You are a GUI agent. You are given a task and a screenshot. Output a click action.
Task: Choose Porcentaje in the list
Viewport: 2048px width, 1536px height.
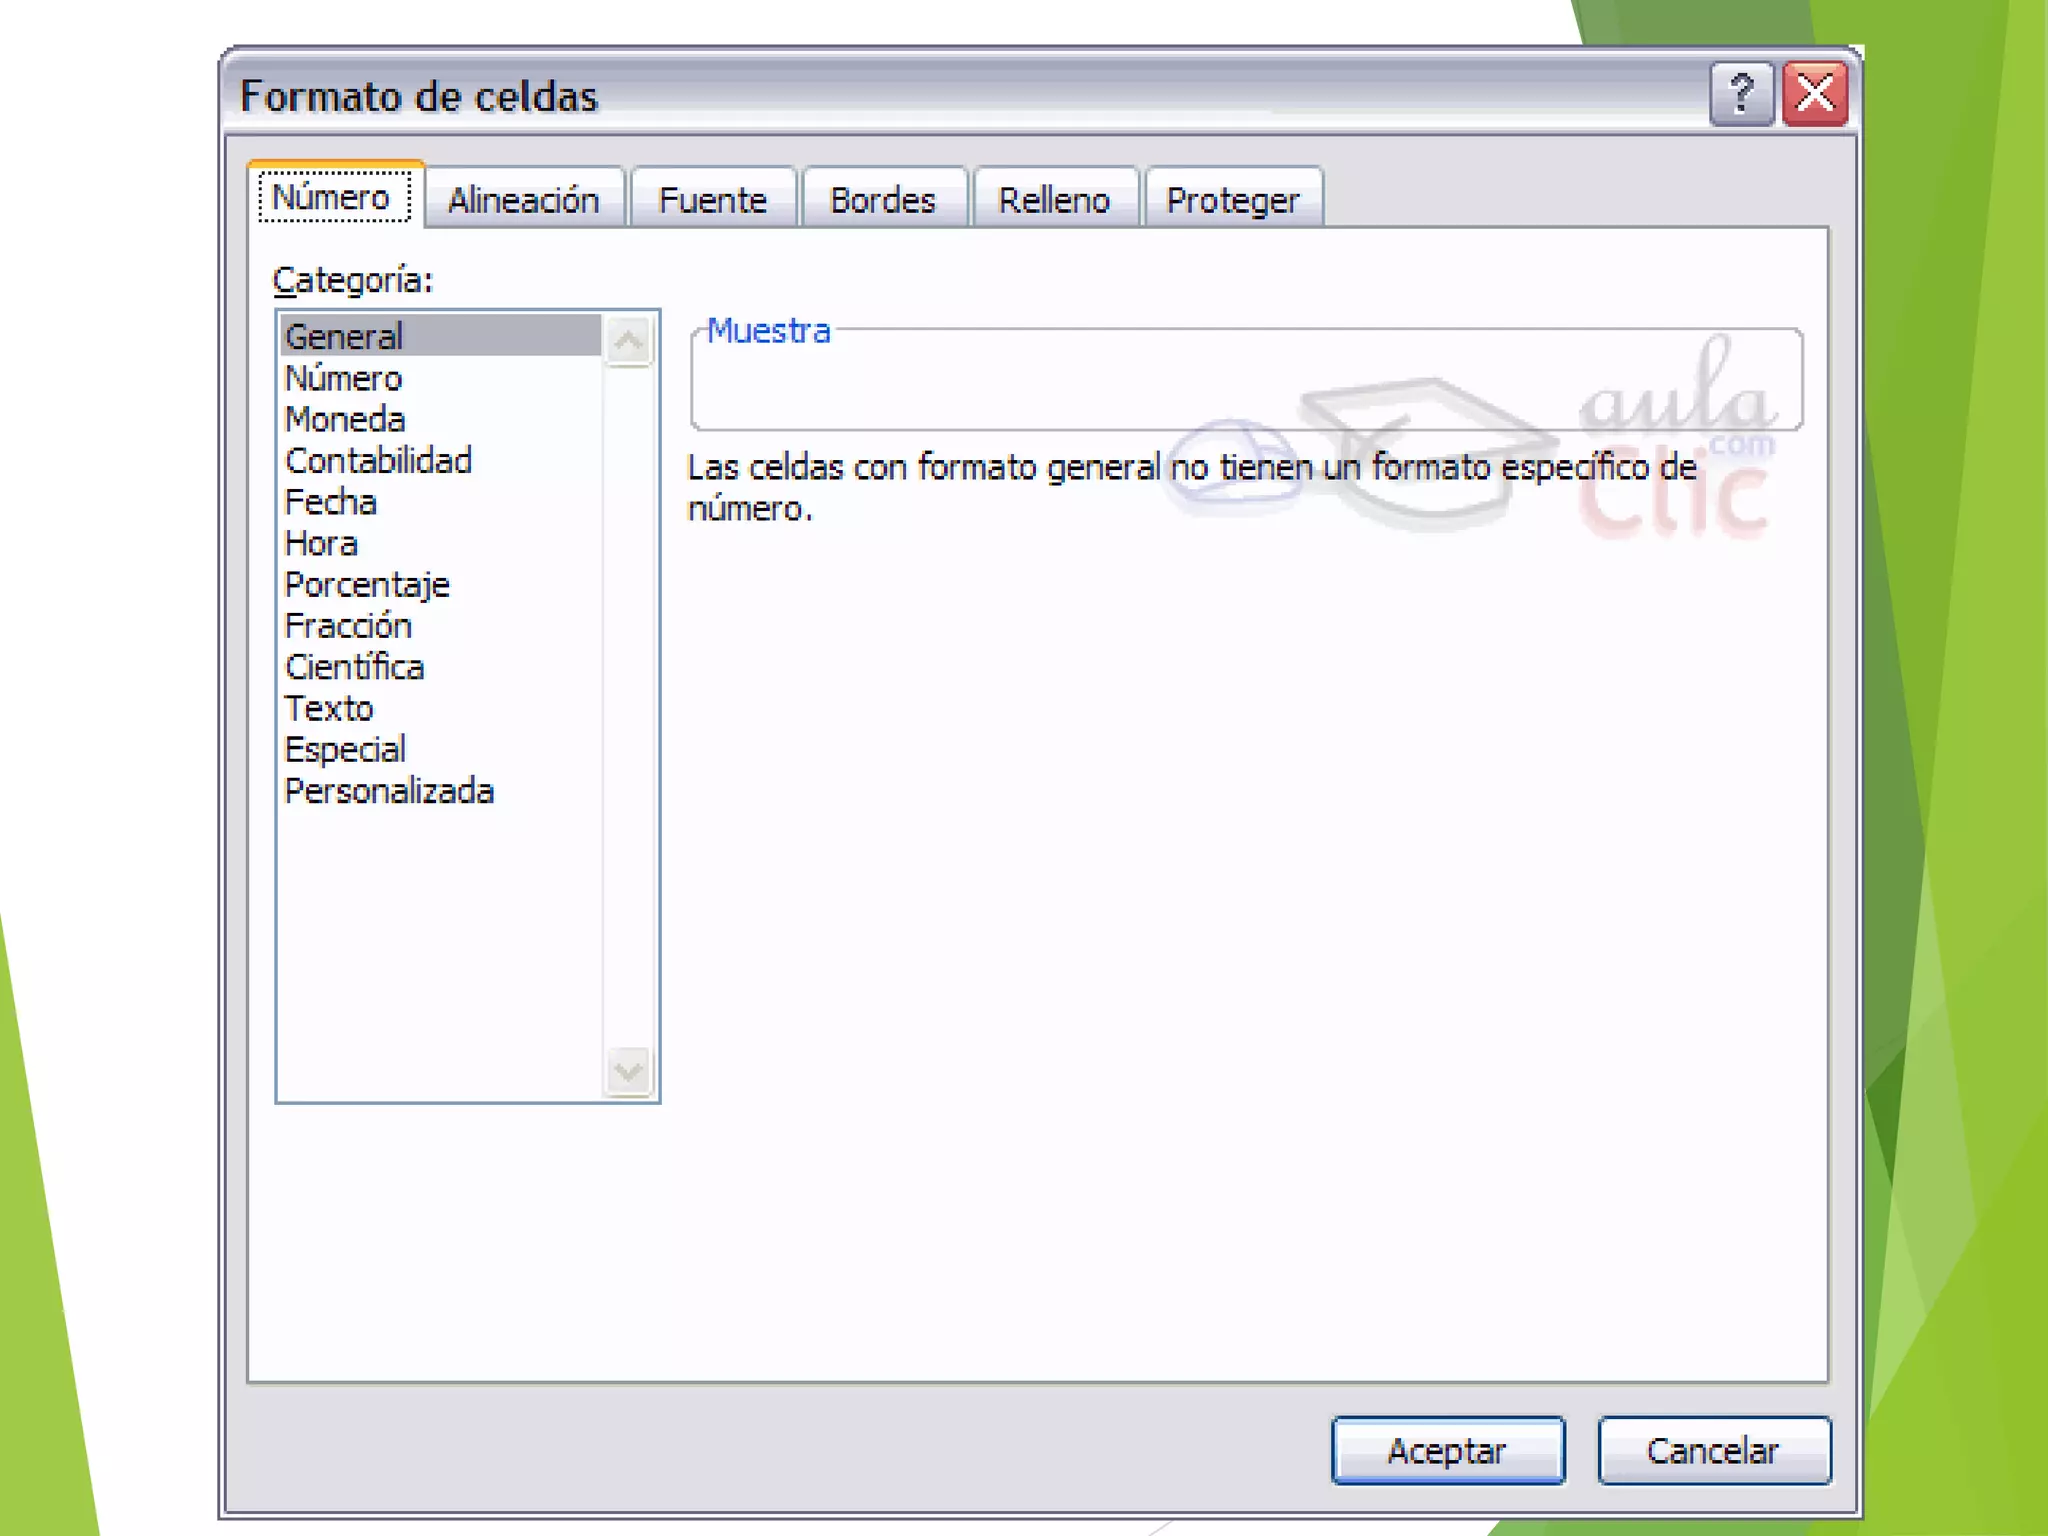point(367,585)
